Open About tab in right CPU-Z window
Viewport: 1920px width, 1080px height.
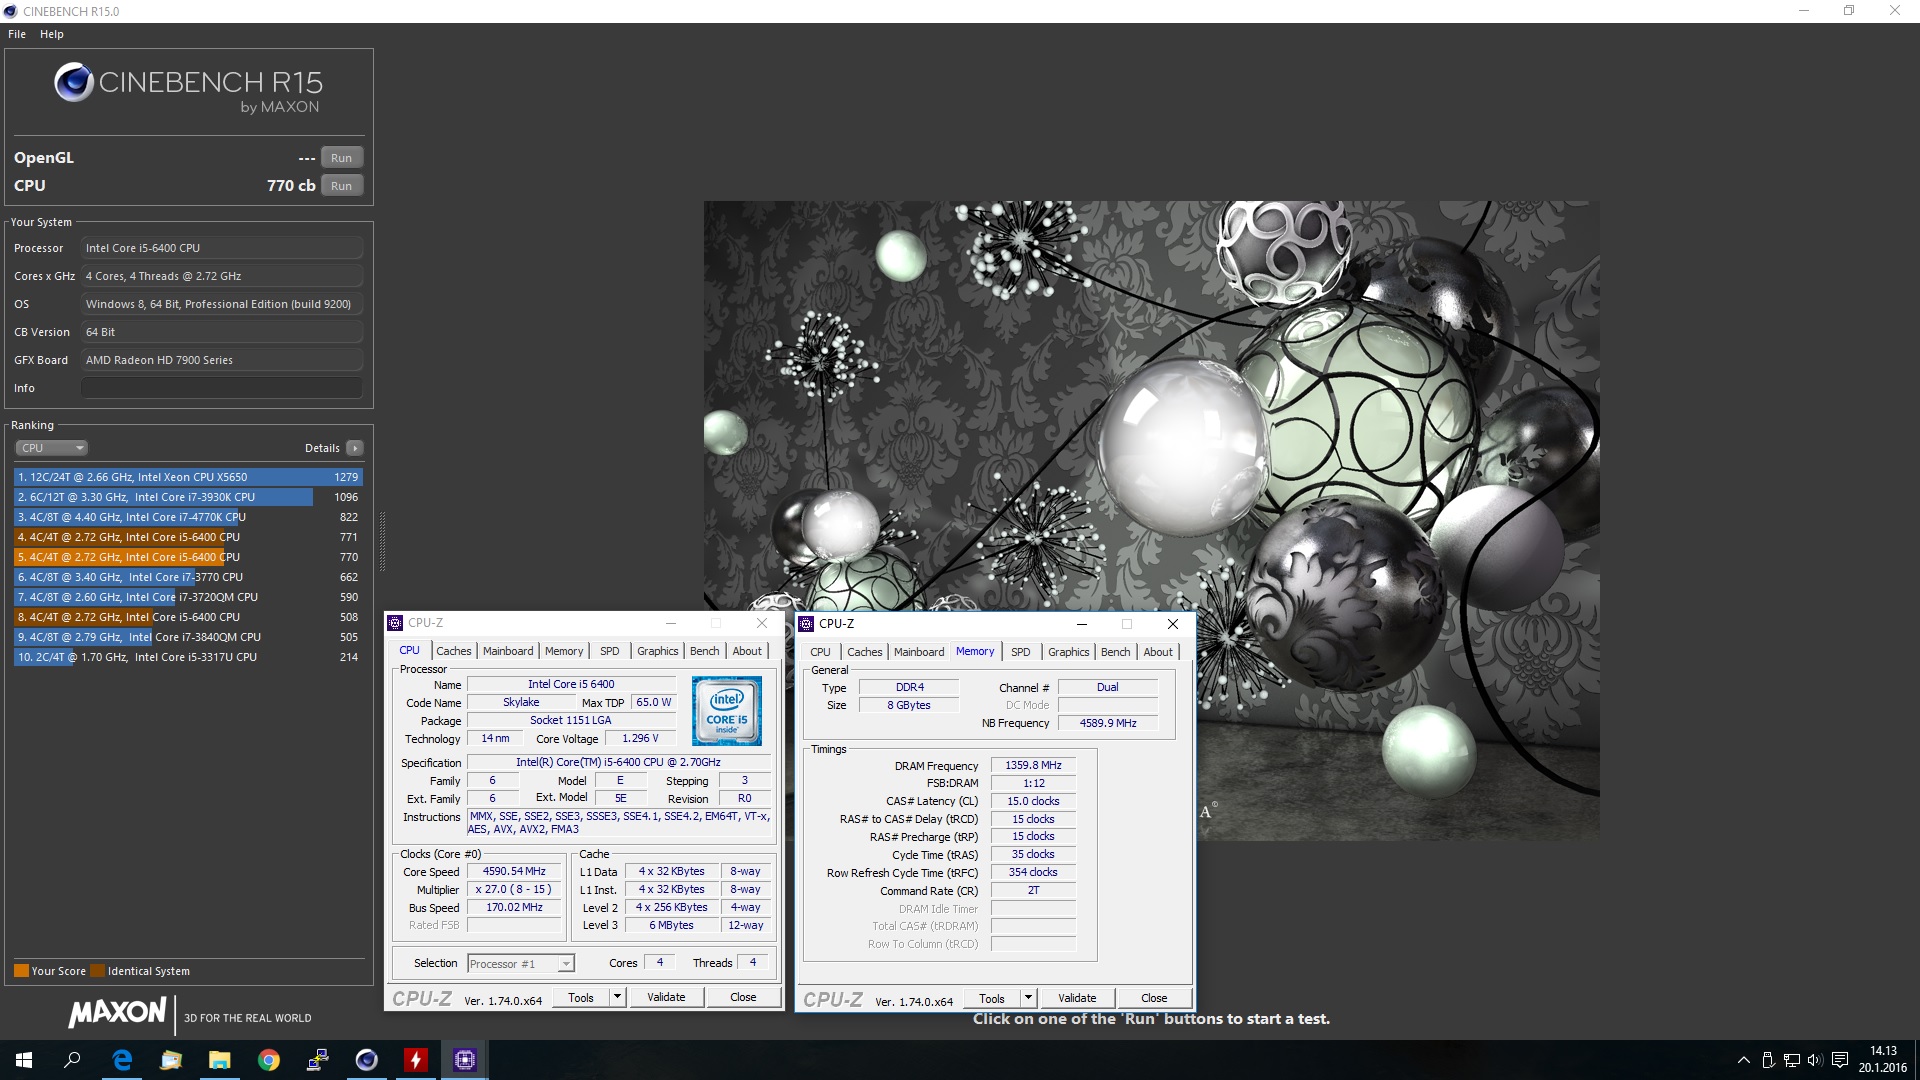point(1158,652)
